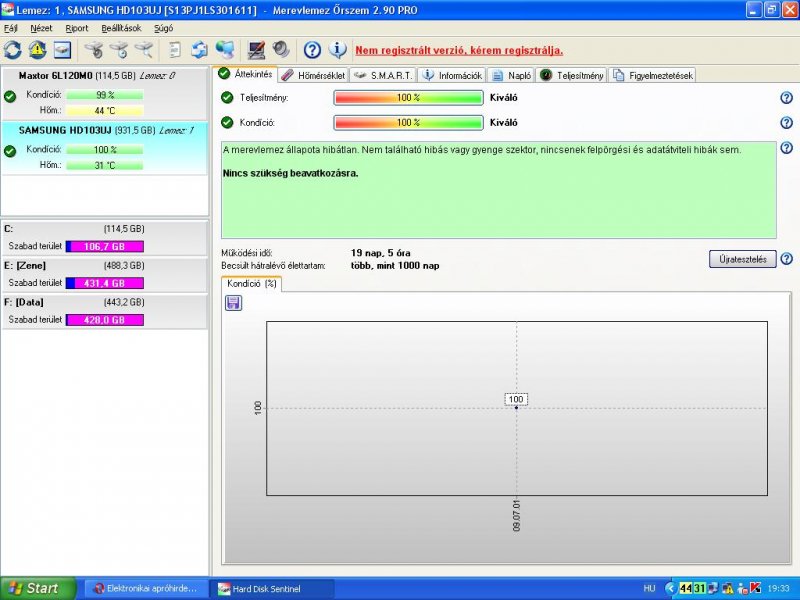Switch to the Figyelmeztetések tab

653,76
